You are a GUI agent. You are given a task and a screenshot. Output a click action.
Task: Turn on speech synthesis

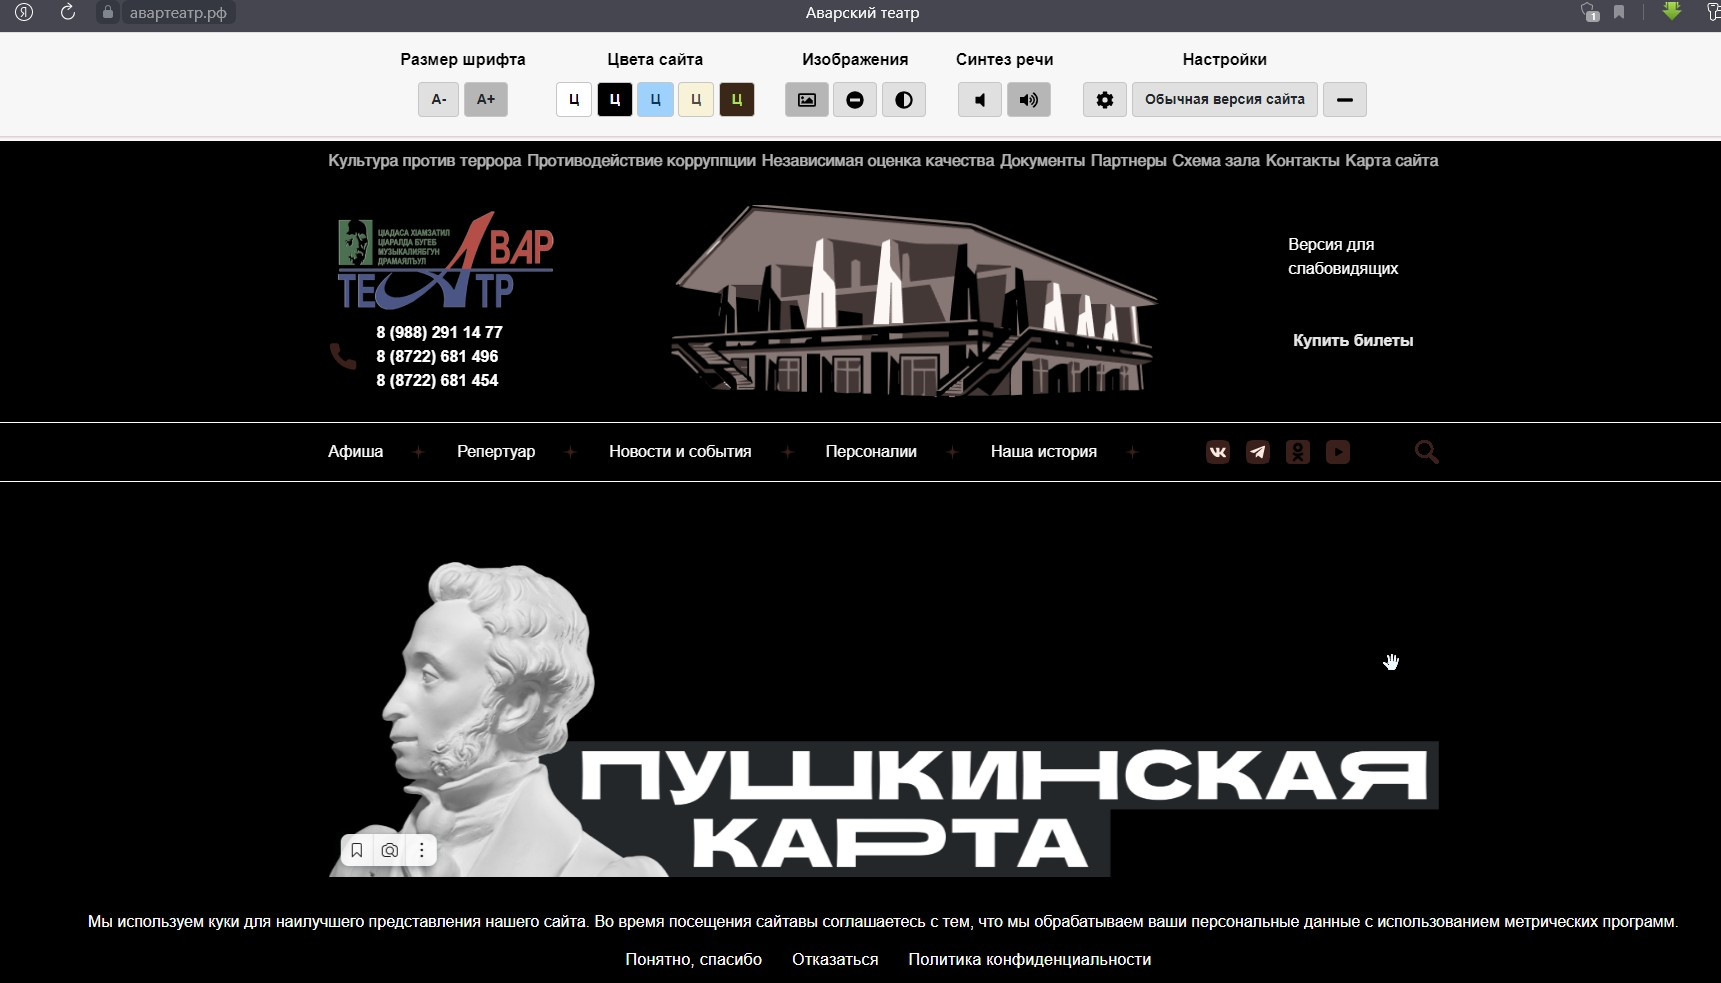coord(1029,99)
